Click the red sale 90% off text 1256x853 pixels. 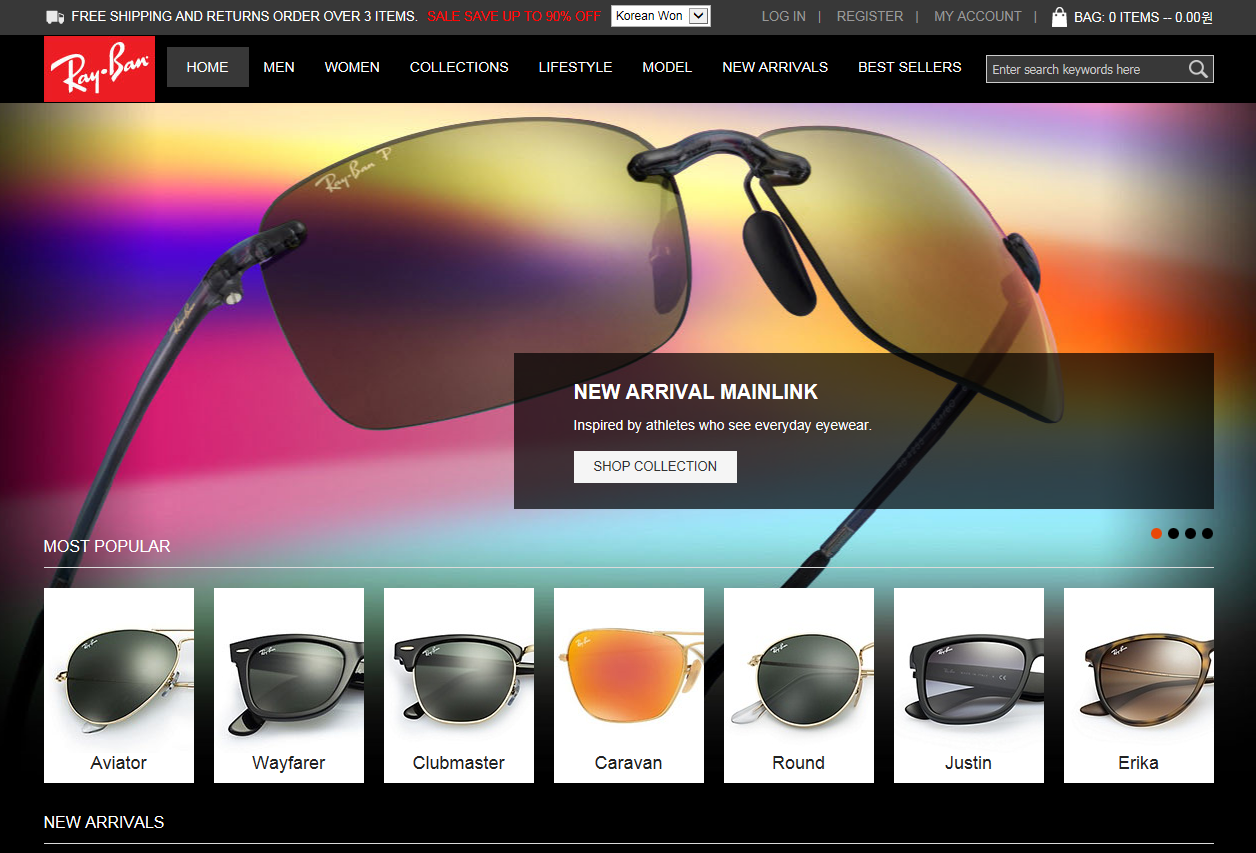click(514, 17)
